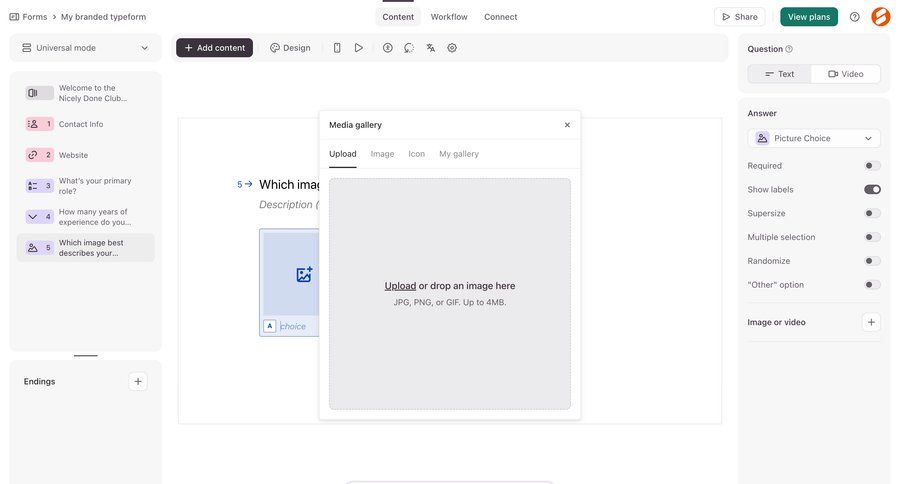900x484 pixels.
Task: Open the orange user avatar menu
Action: click(x=881, y=17)
